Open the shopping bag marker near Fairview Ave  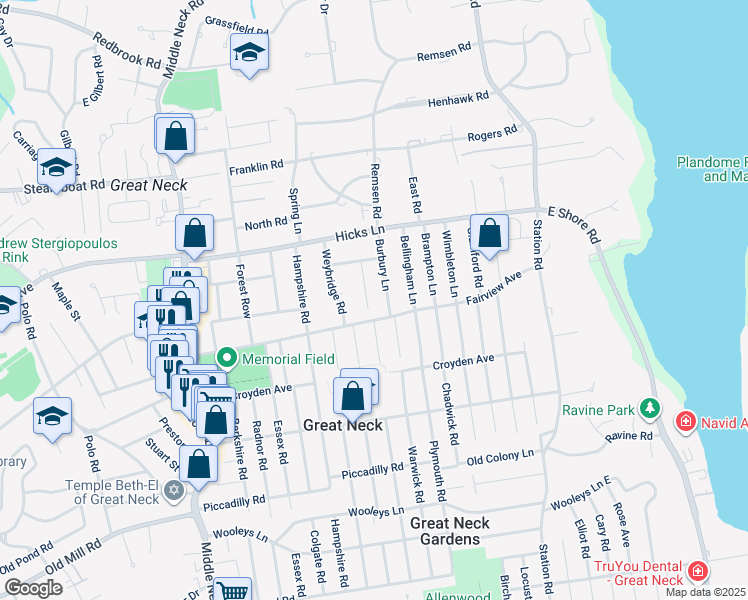pos(489,235)
